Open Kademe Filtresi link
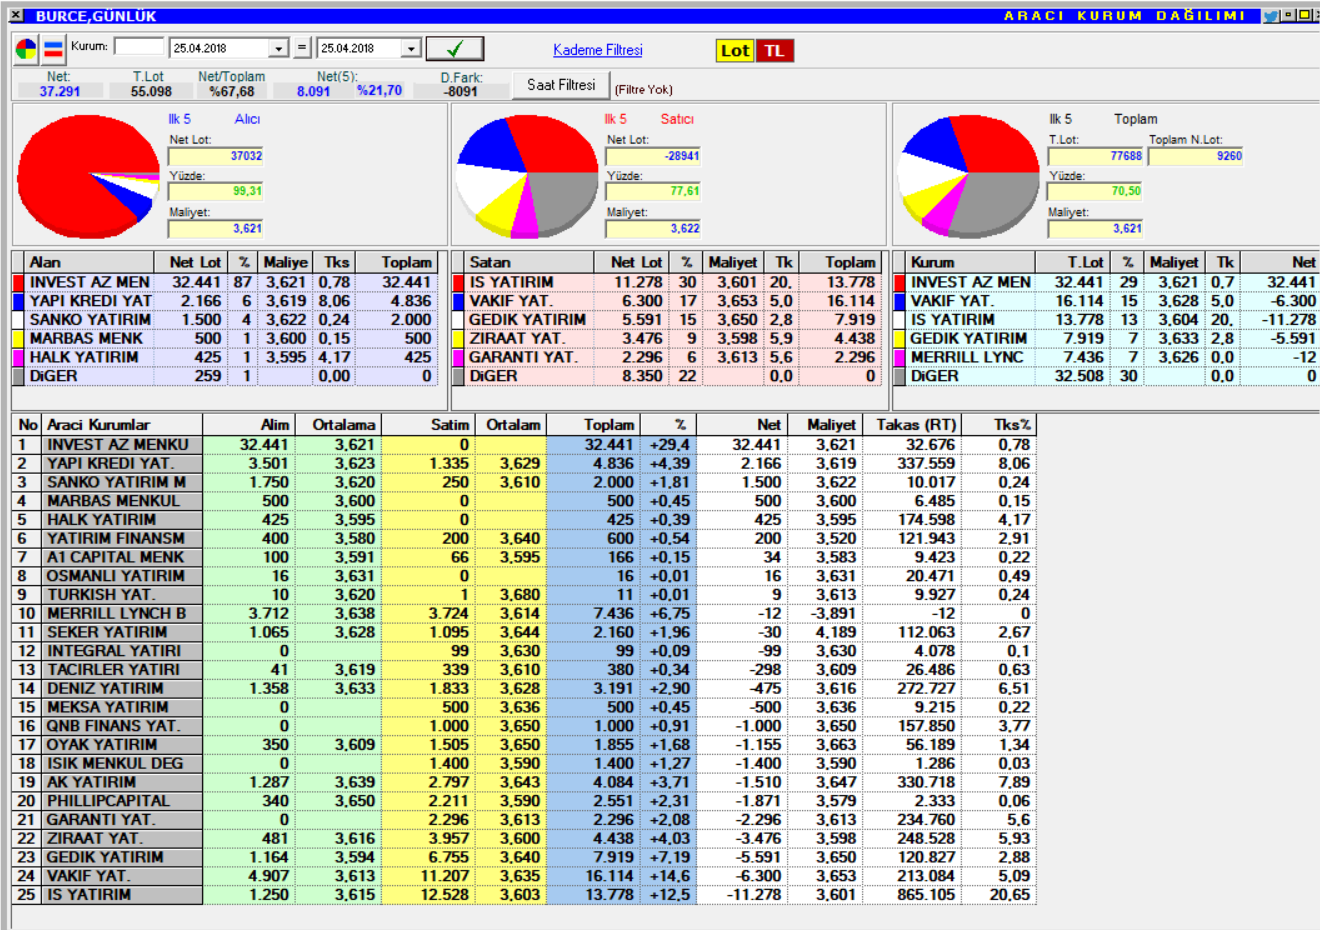The width and height of the screenshot is (1320, 930). pyautogui.click(x=598, y=50)
